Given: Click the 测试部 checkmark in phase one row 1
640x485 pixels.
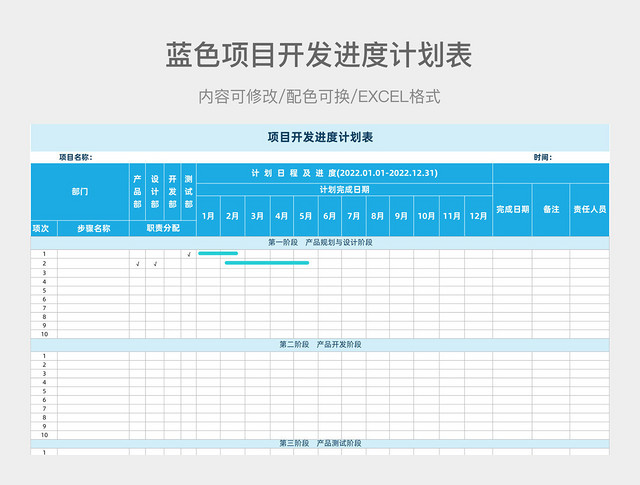Looking at the screenshot, I should pyautogui.click(x=189, y=254).
